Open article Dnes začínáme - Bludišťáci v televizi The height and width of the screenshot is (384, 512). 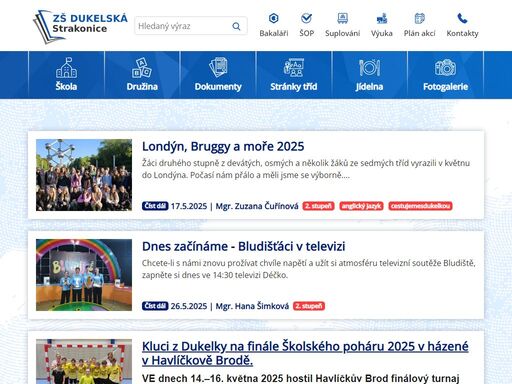244,246
